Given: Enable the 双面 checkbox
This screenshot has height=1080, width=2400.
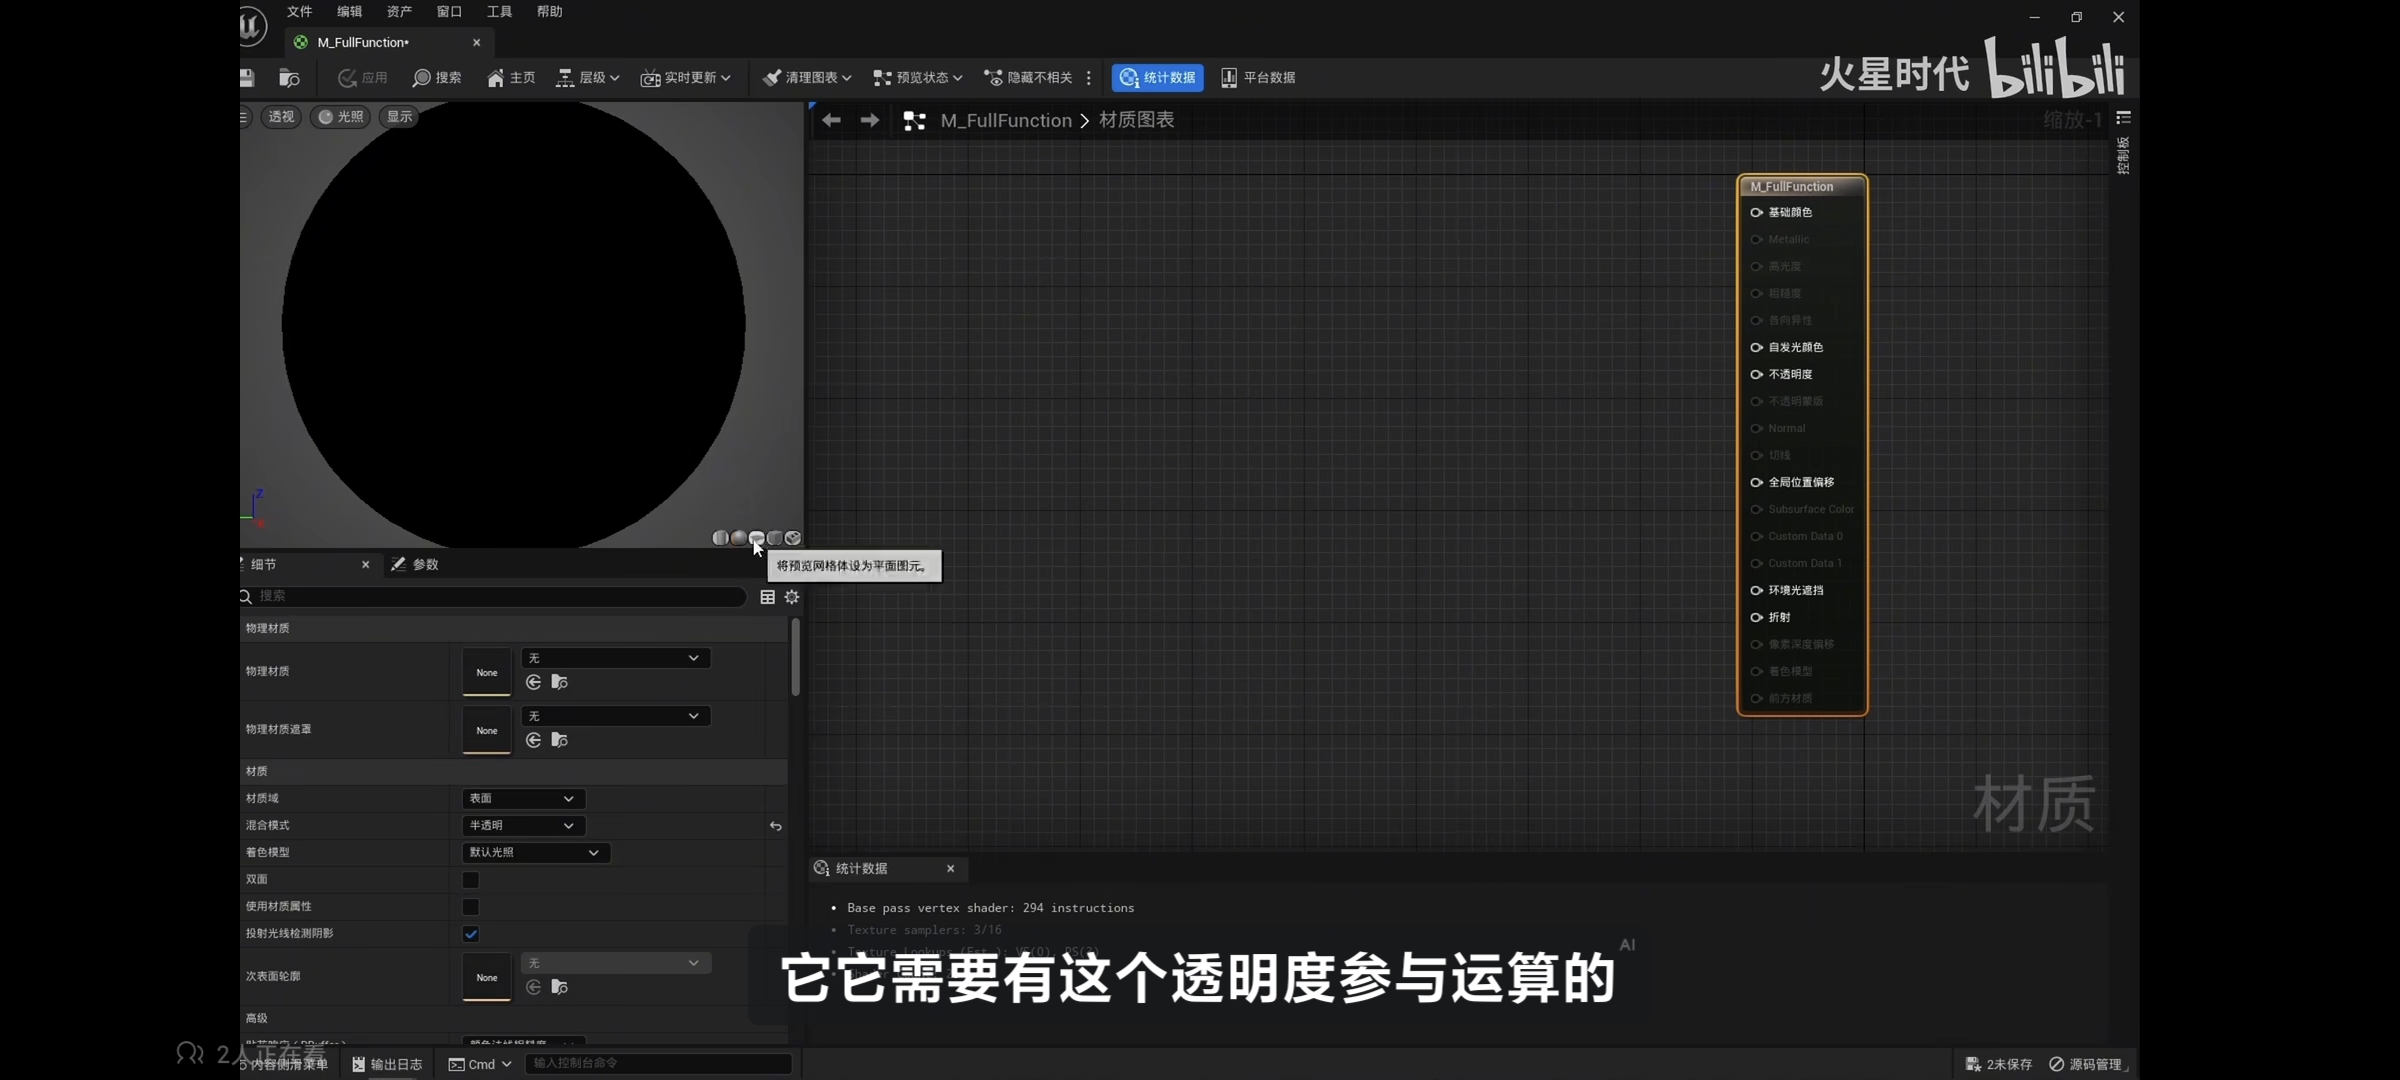Looking at the screenshot, I should click(471, 880).
